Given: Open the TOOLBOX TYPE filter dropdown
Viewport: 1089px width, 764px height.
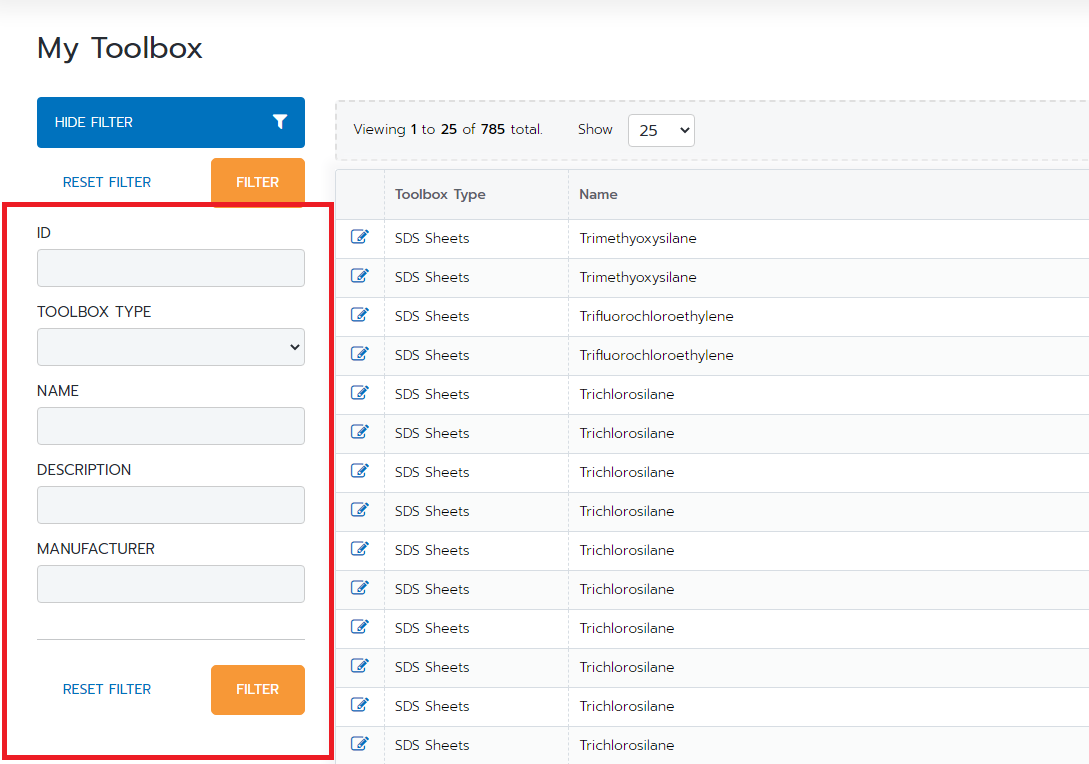Looking at the screenshot, I should (x=171, y=347).
